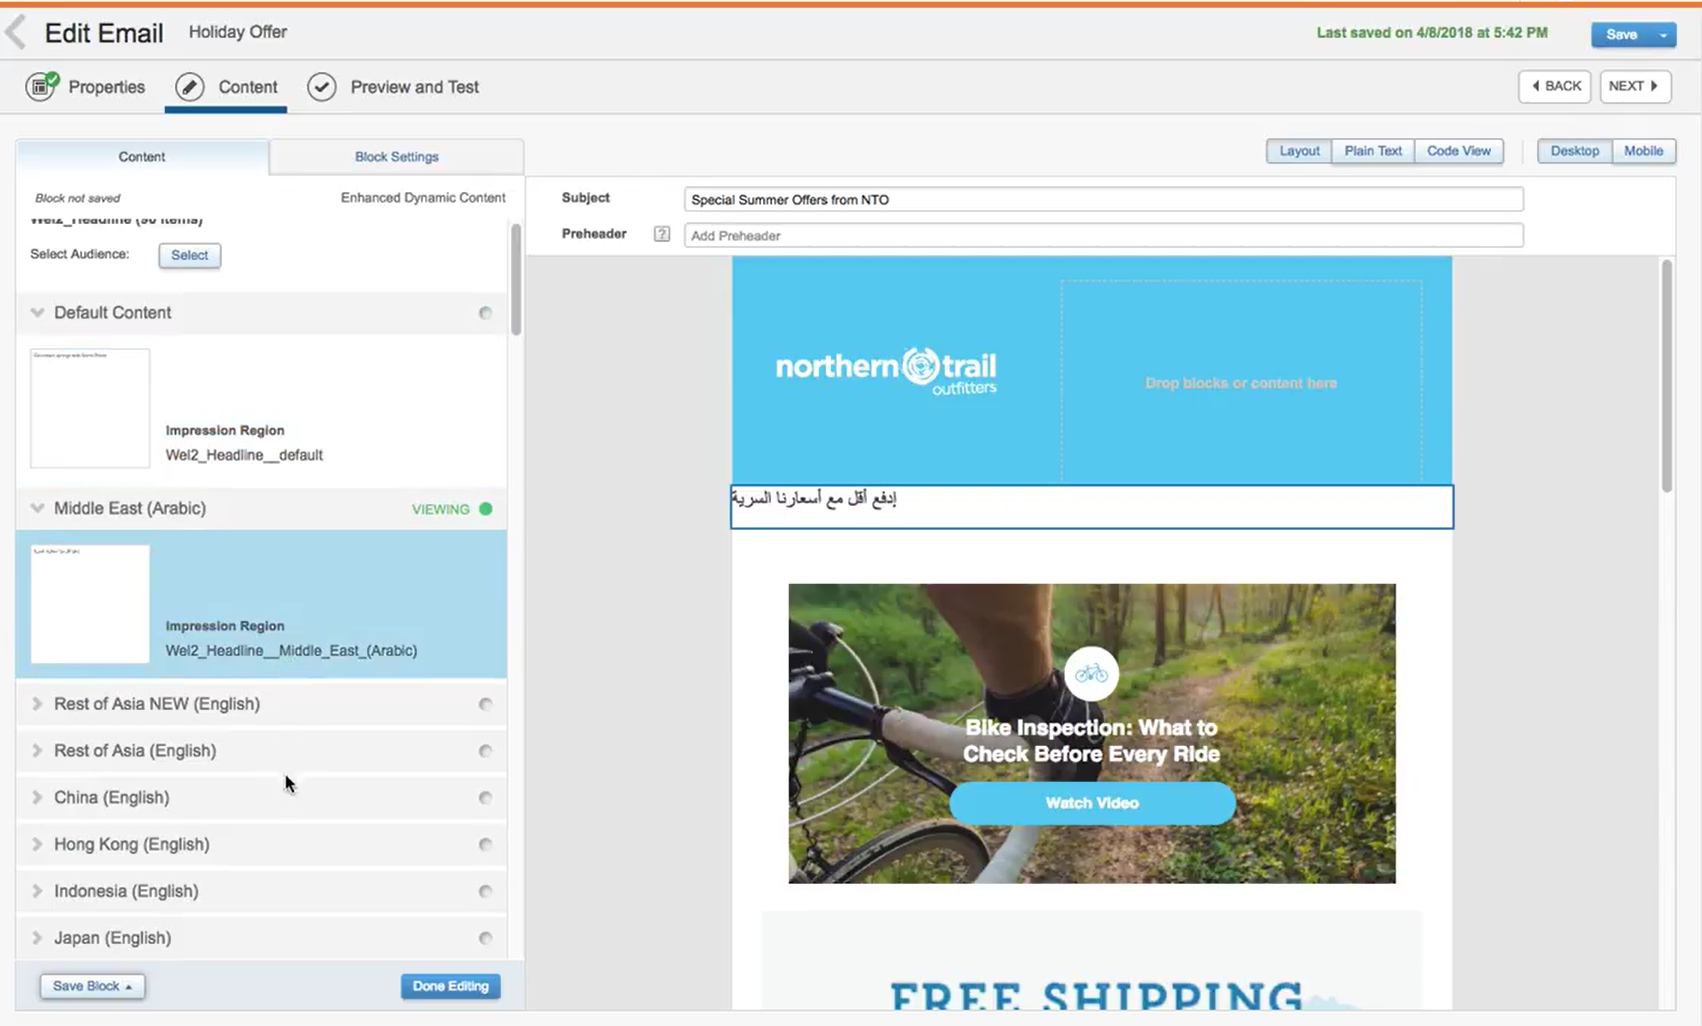Expand Rest of Asia NEW (English)

point(37,704)
